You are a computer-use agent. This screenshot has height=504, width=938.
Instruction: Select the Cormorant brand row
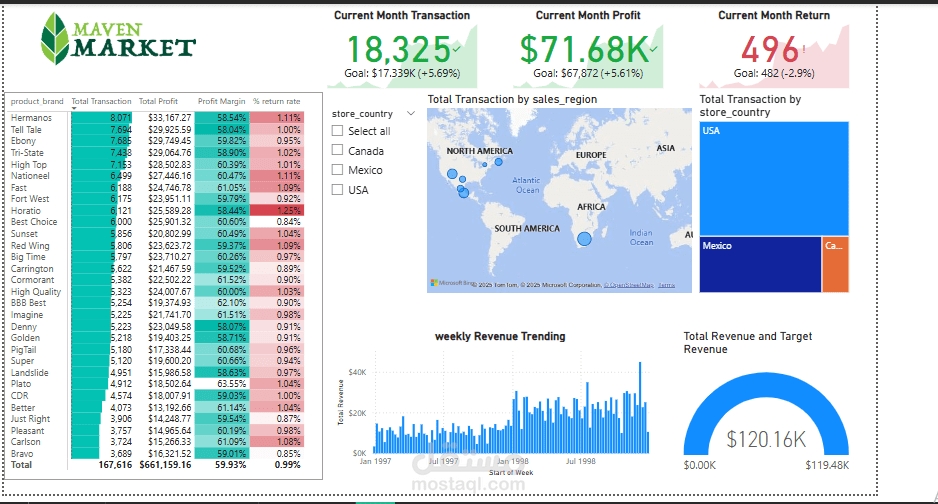157,280
